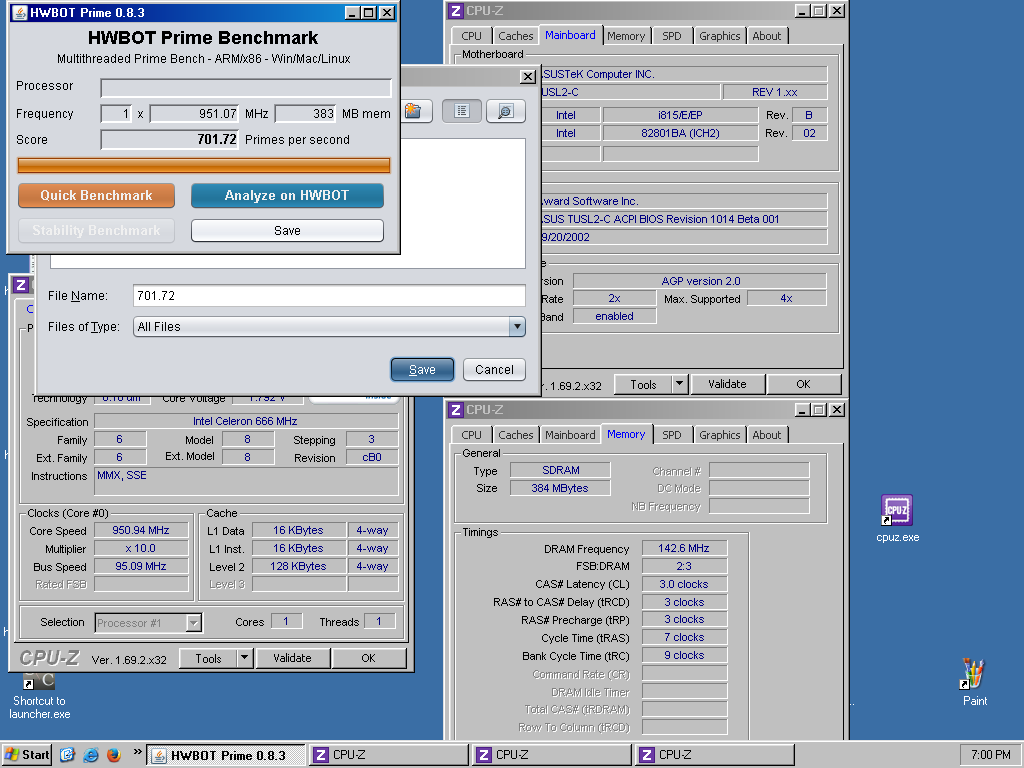Open SPD tab in Mainboard CPU-Z window
Screen dimensions: 1024x768
(x=671, y=36)
